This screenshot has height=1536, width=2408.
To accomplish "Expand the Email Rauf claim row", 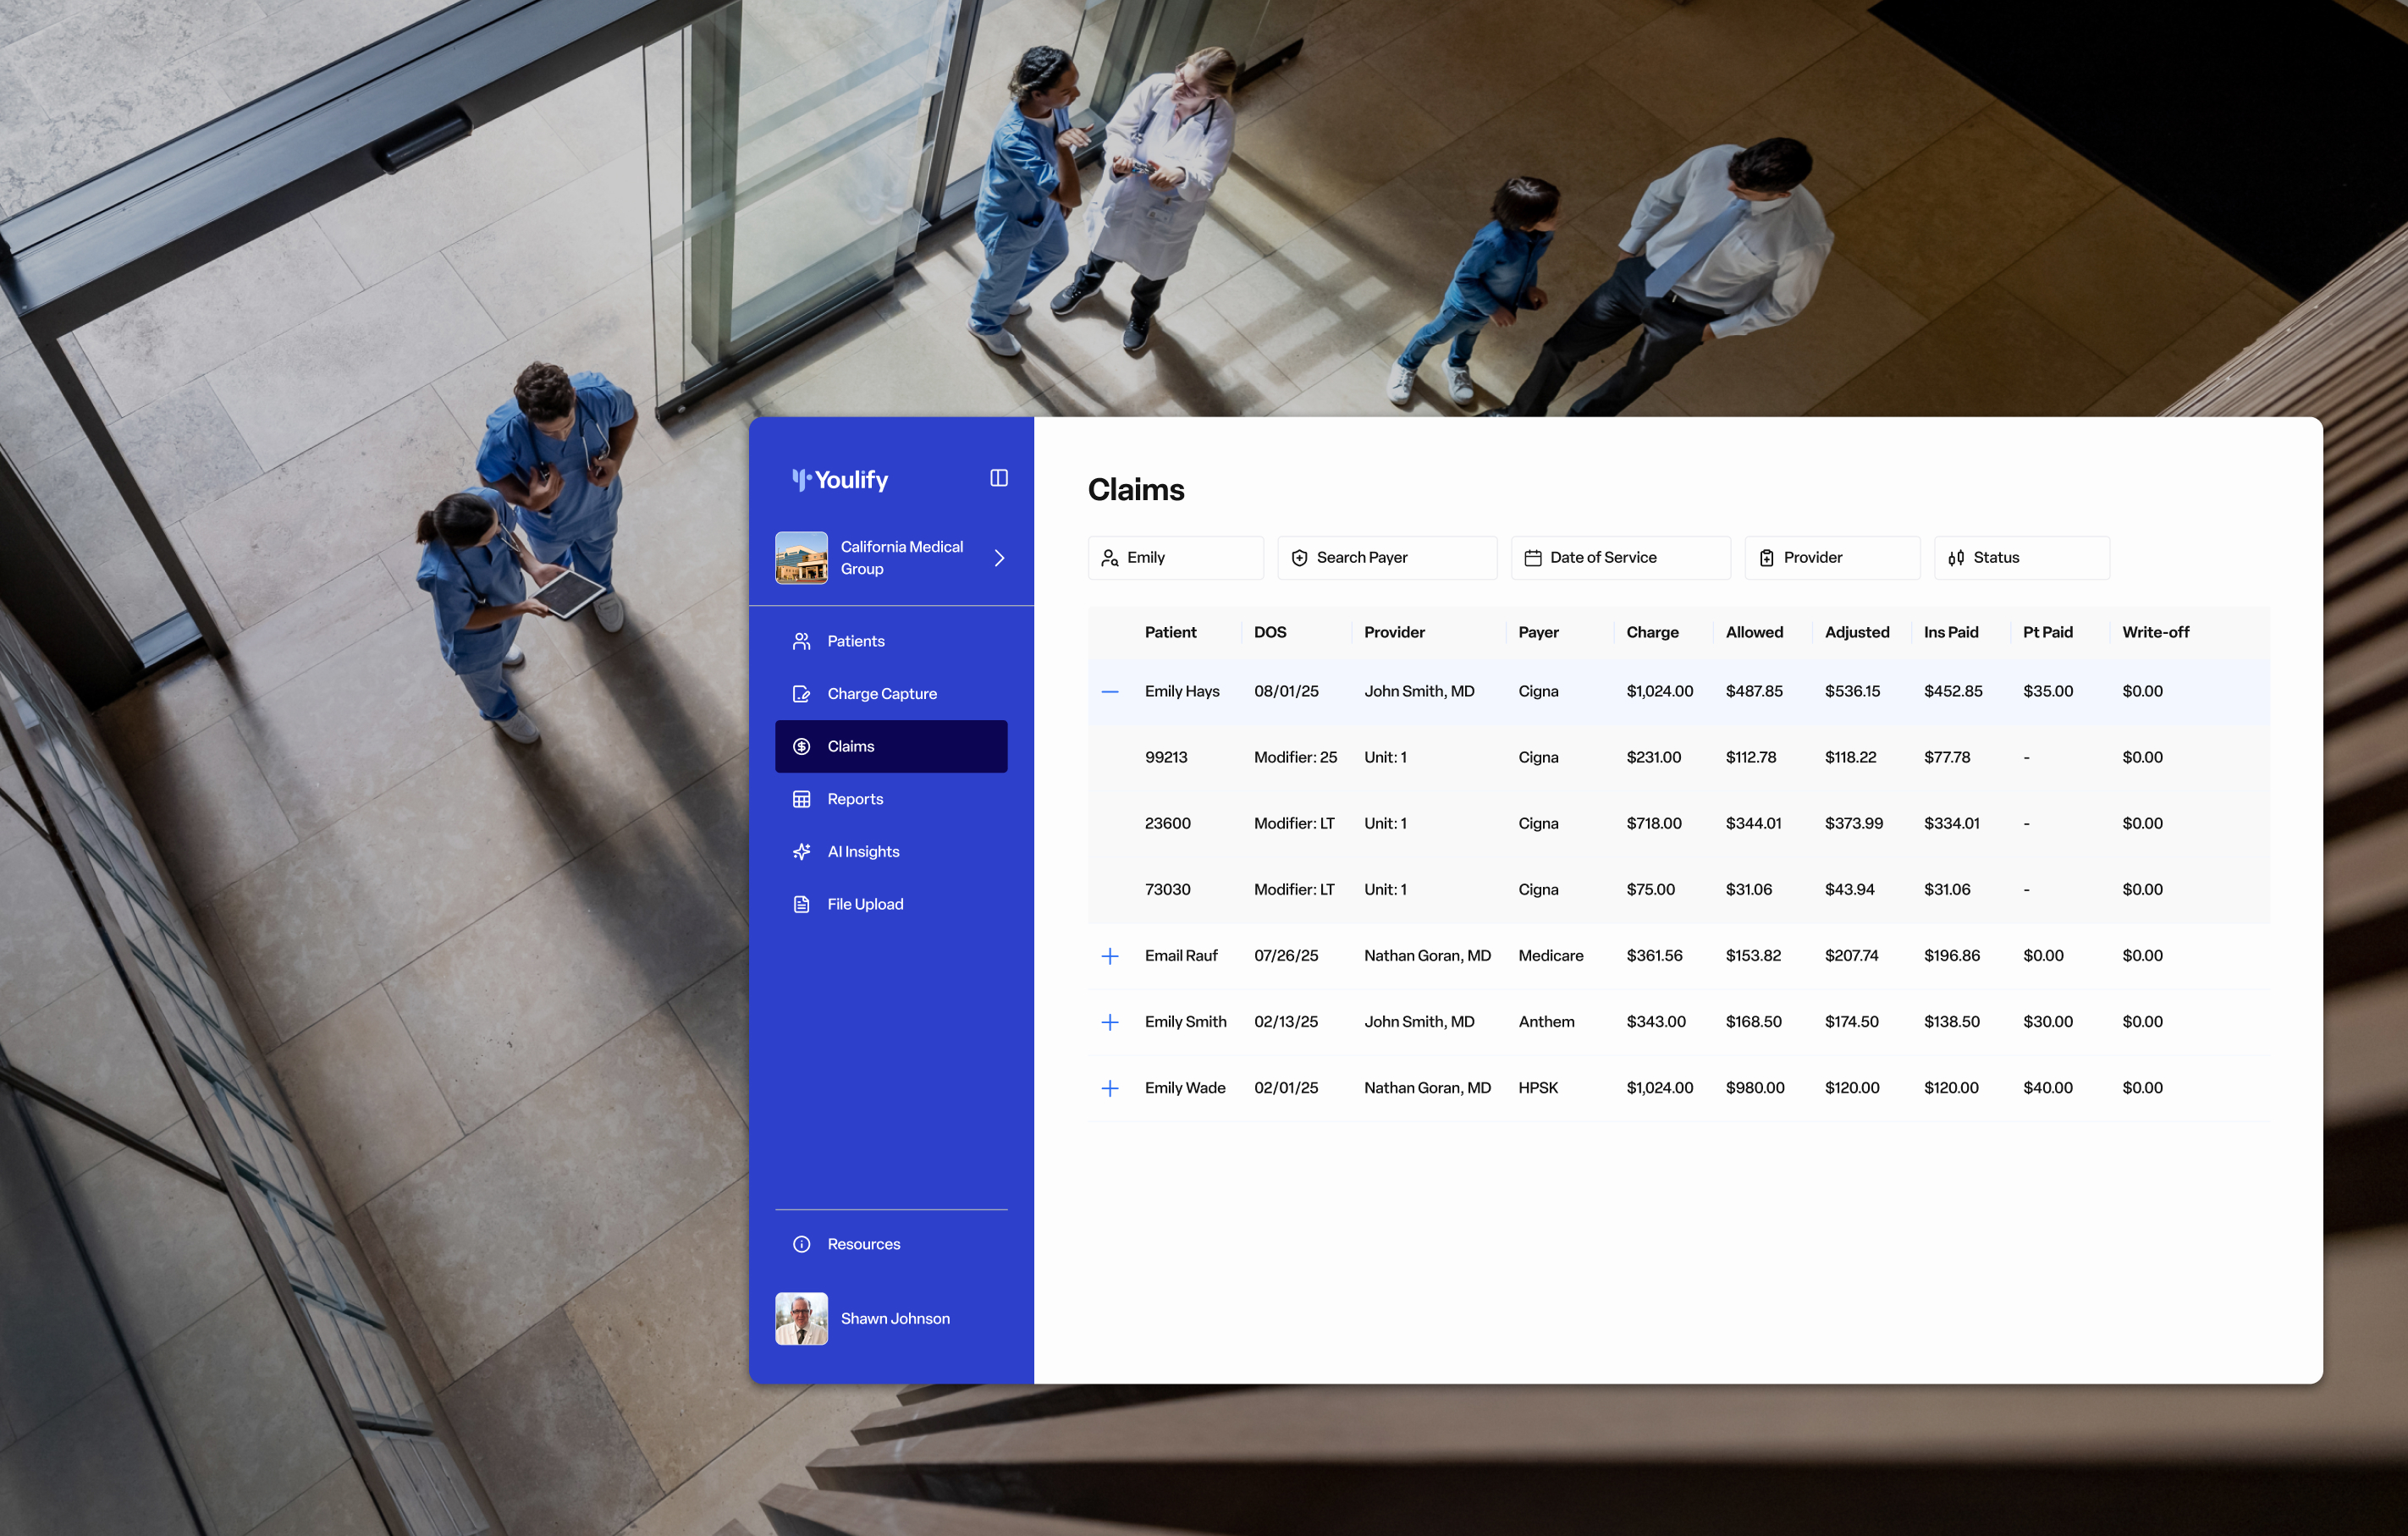I will click(x=1109, y=956).
